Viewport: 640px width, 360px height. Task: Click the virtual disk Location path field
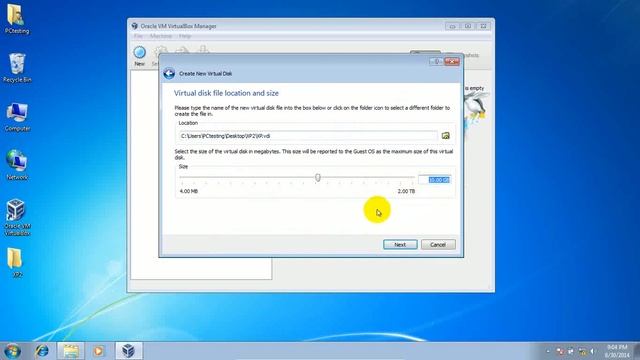[308, 136]
